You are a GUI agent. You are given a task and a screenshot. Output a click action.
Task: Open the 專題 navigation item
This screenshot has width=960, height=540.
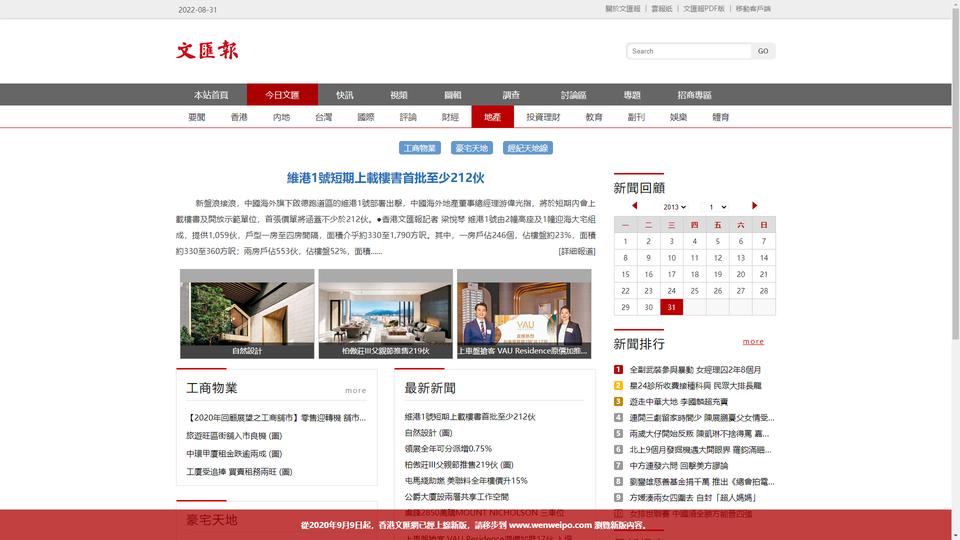[632, 95]
